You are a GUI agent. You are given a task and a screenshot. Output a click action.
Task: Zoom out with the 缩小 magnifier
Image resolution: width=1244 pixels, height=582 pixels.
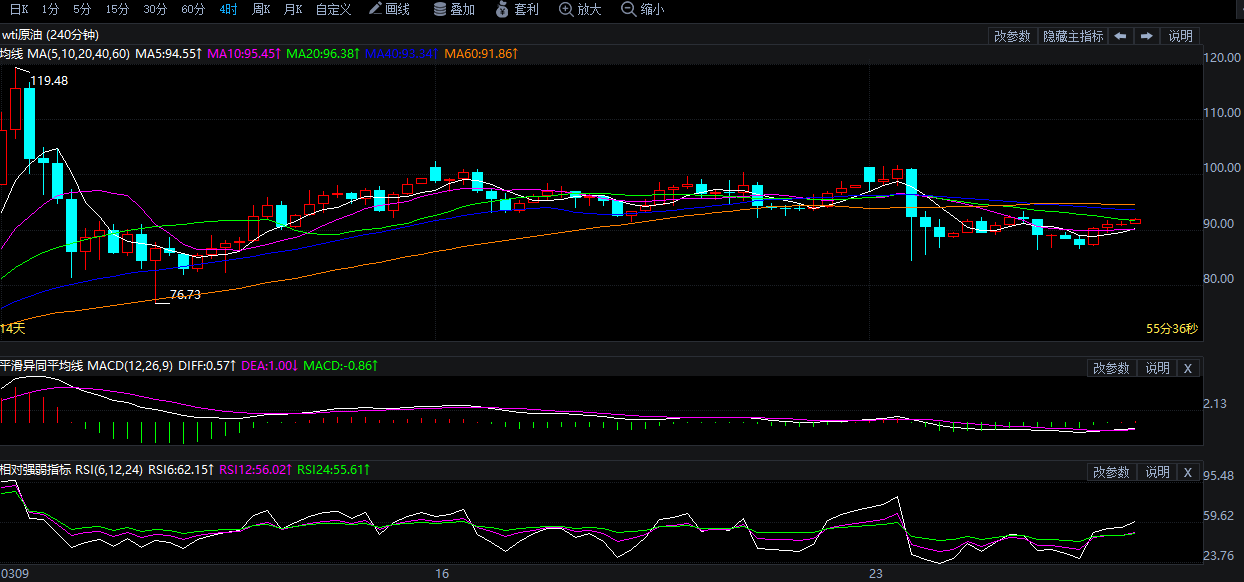pos(642,10)
